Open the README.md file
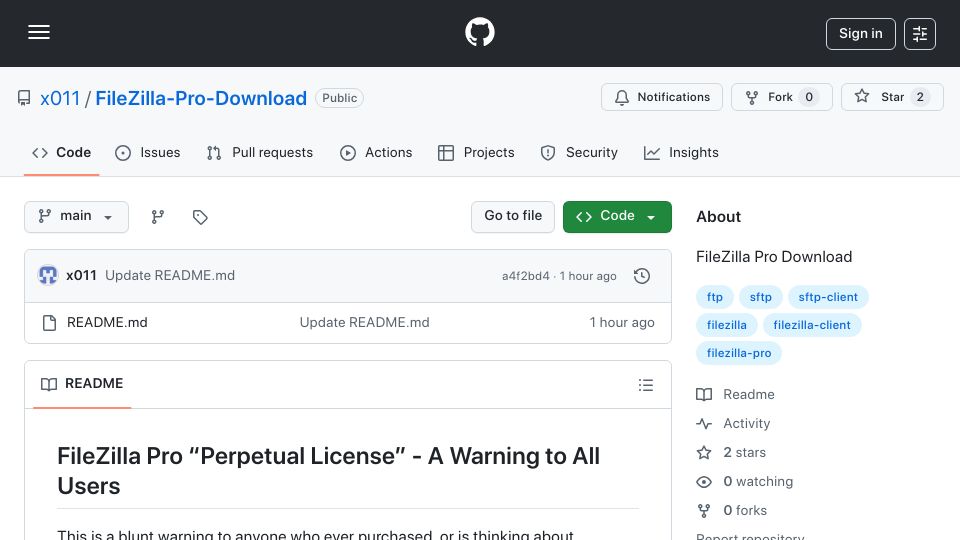Screen dimensions: 960x540 coord(107,323)
